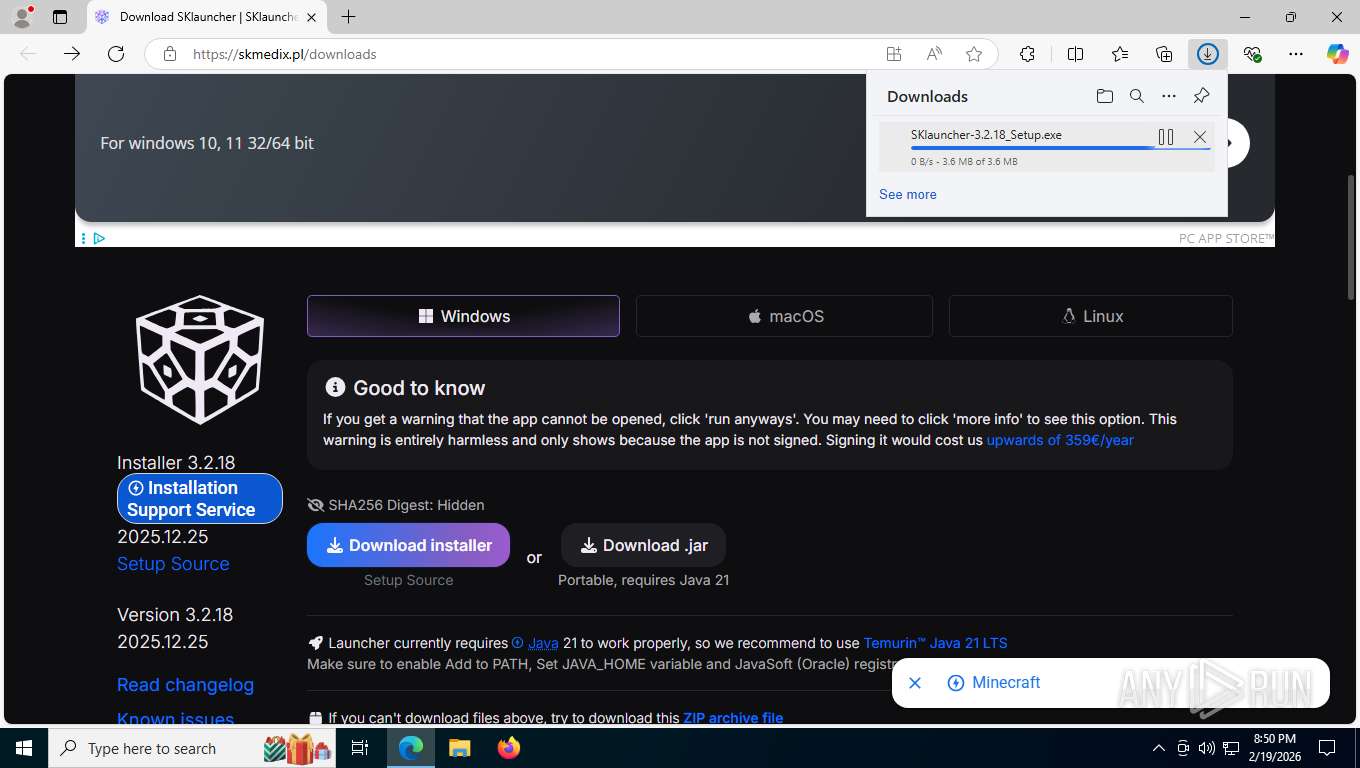The image size is (1360, 768).
Task: Search downloads with magnifier icon
Action: tap(1137, 96)
